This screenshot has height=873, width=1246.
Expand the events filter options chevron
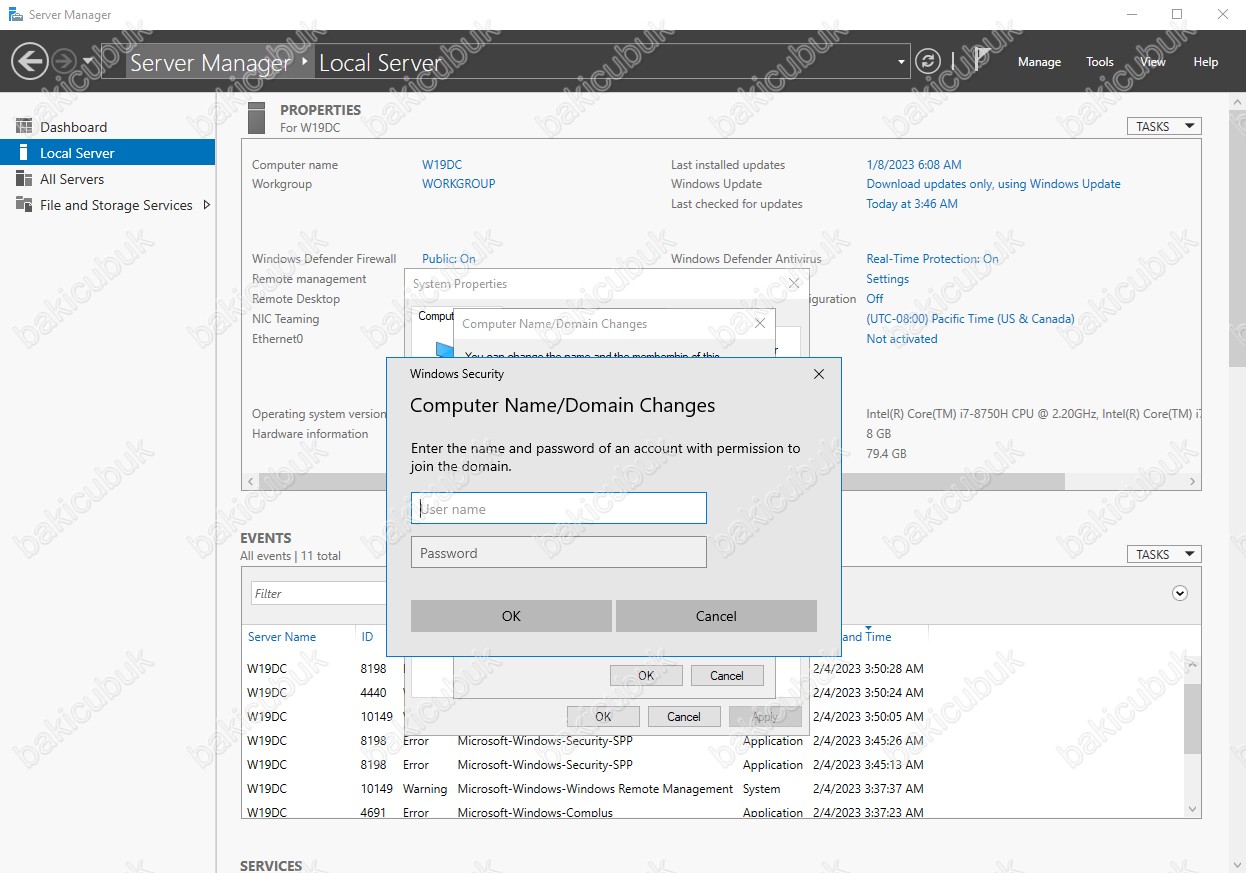(1179, 593)
